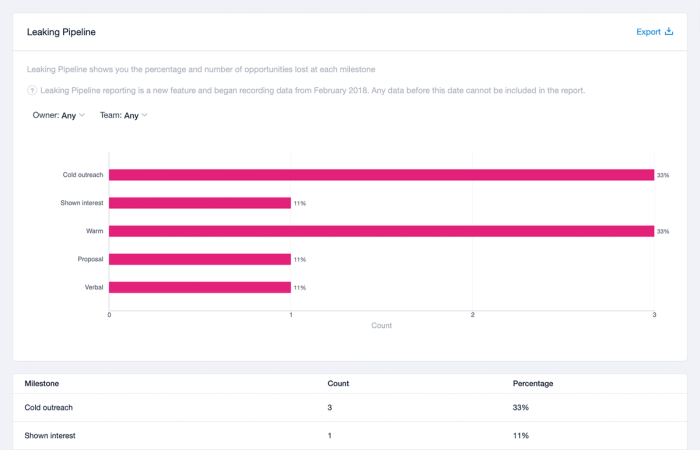Click the Verbal label on chart axis
The width and height of the screenshot is (700, 450).
pos(93,287)
